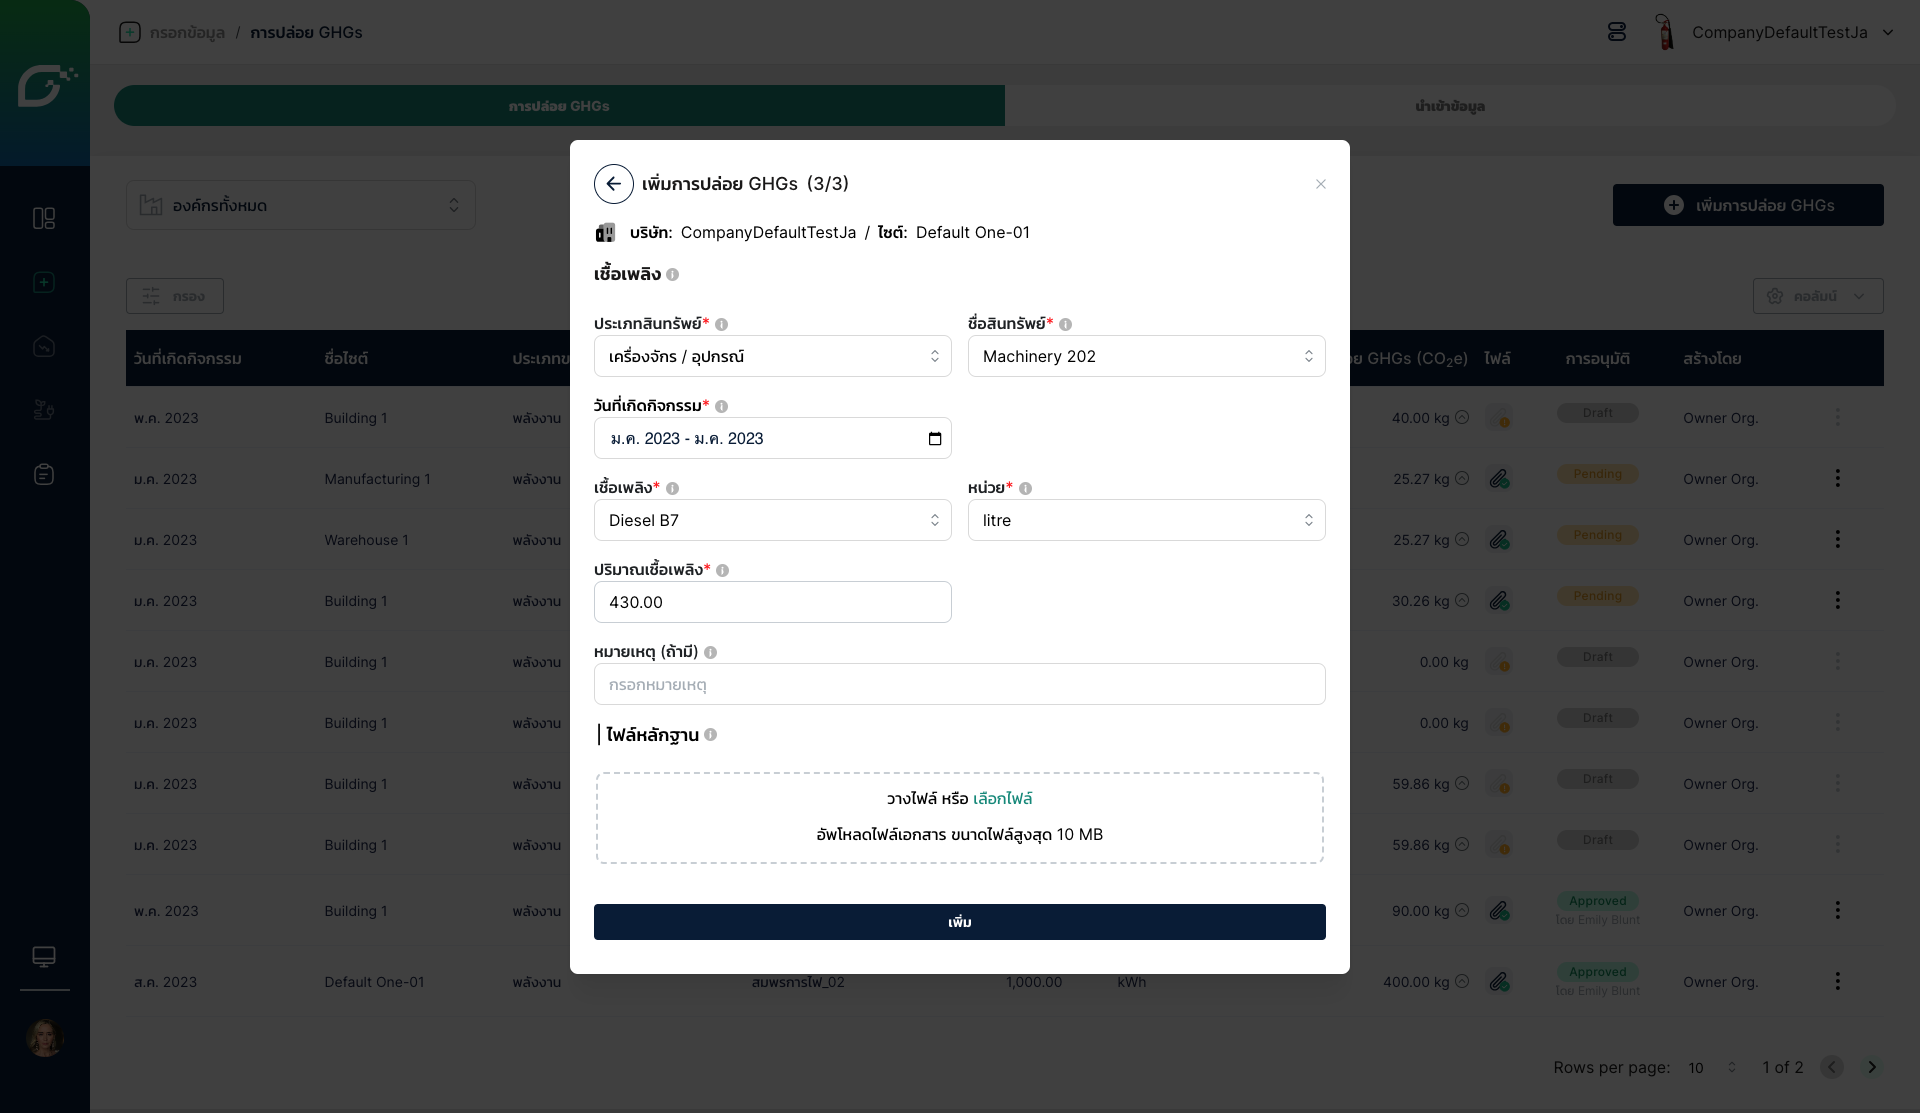The image size is (1920, 1113).
Task: Click info icon beside ไฟล์หลักฐาน heading
Action: [x=710, y=735]
